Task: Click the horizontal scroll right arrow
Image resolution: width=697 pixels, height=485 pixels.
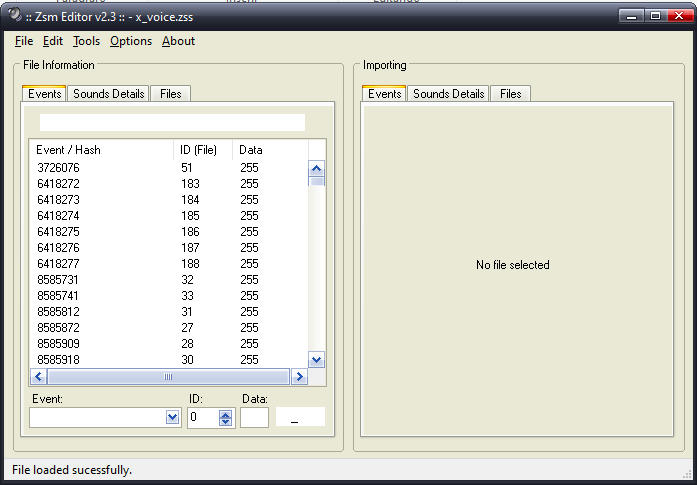Action: pyautogui.click(x=300, y=377)
